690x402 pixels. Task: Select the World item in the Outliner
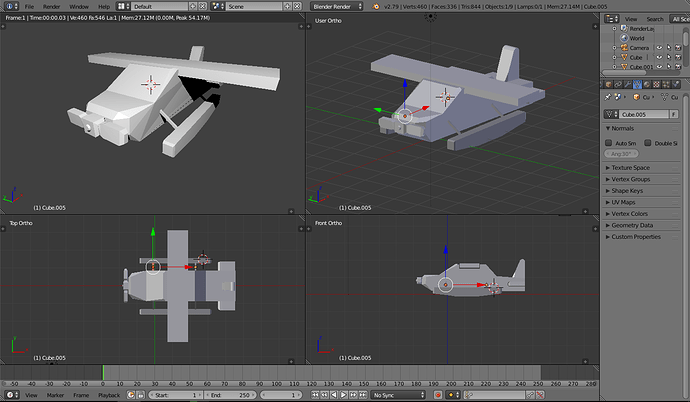pos(636,38)
